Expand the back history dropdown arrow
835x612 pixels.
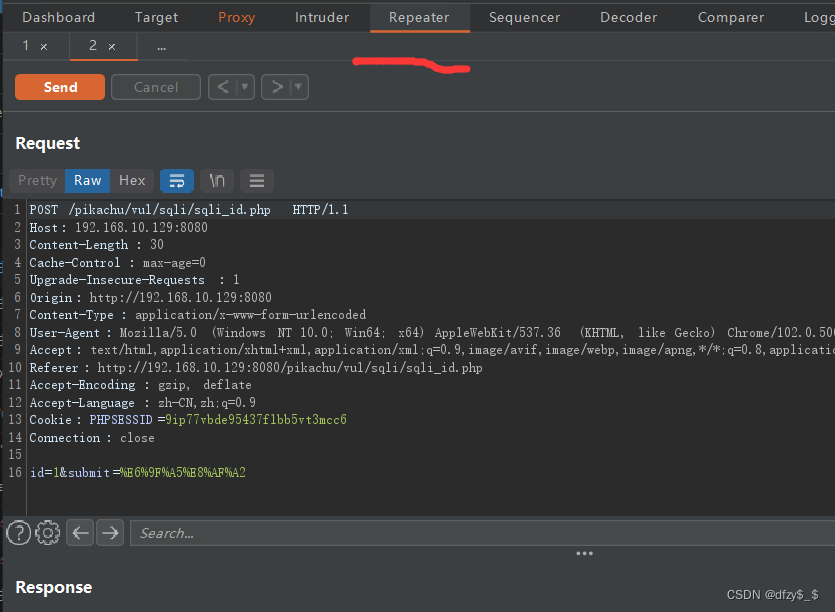click(x=245, y=87)
